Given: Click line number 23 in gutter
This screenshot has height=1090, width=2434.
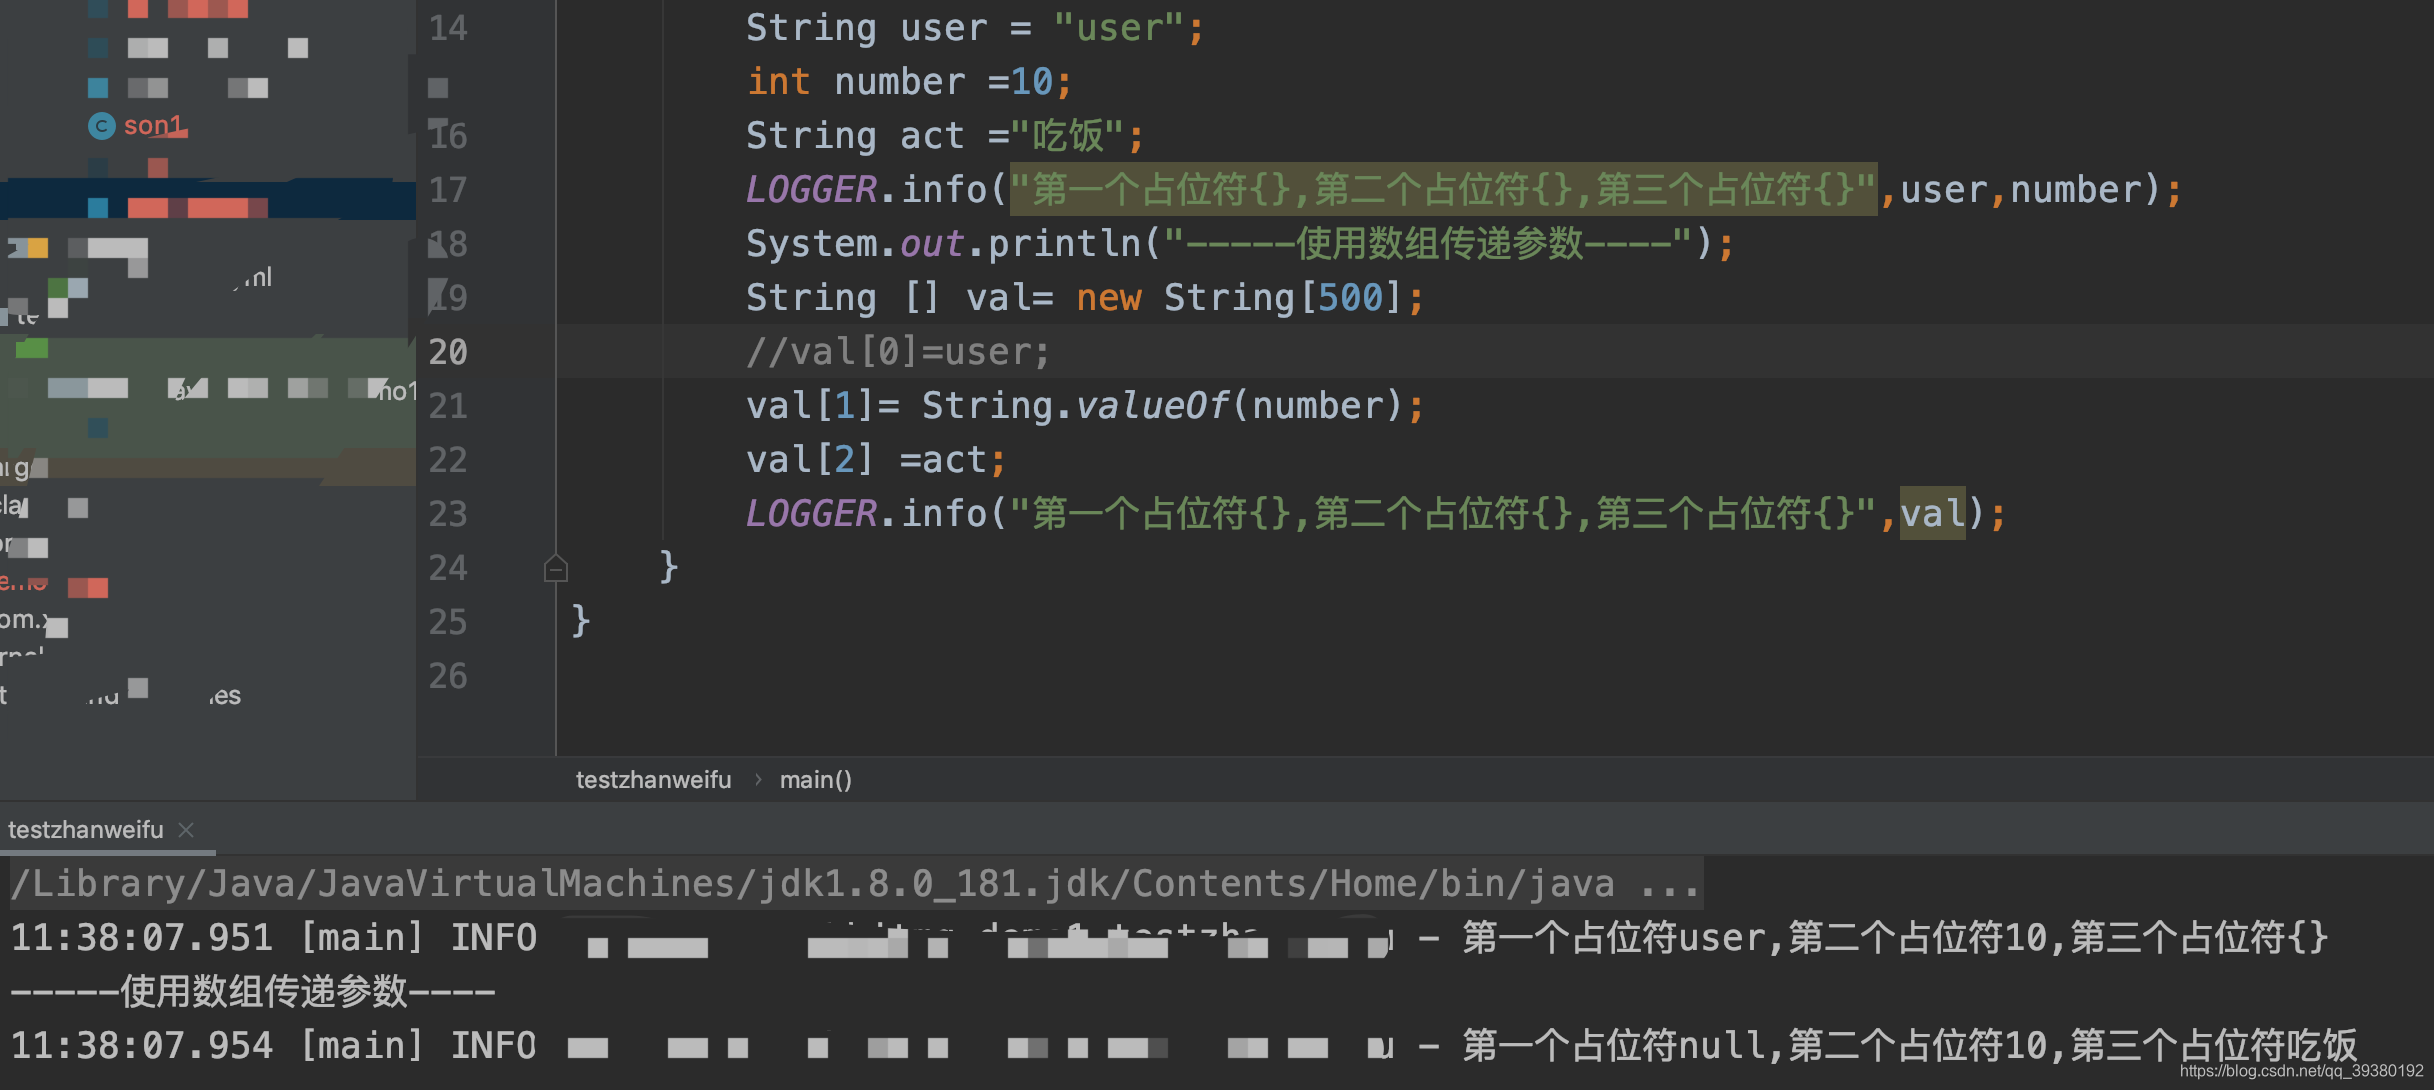Looking at the screenshot, I should 447,514.
